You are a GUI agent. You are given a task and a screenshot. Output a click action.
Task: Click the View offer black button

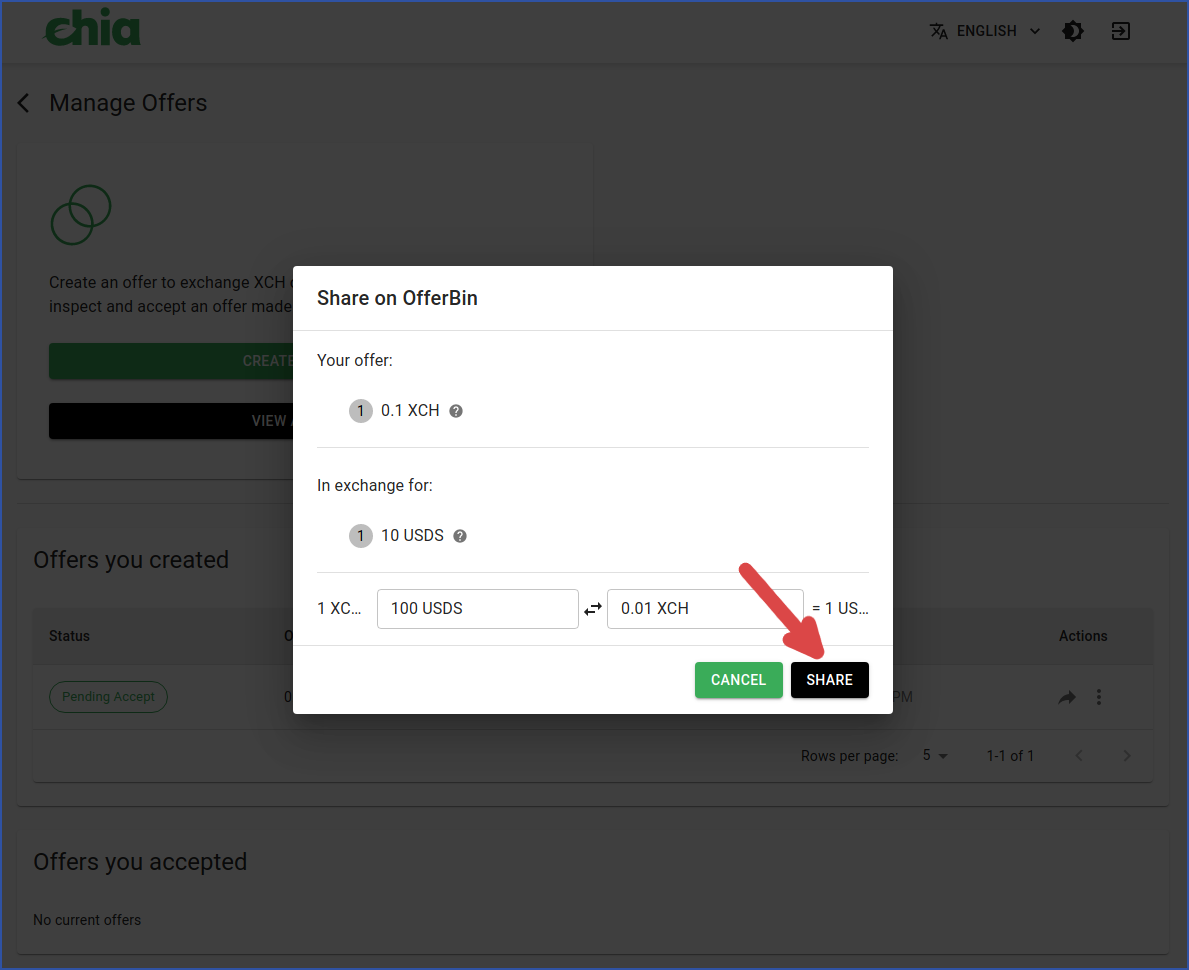pos(171,421)
